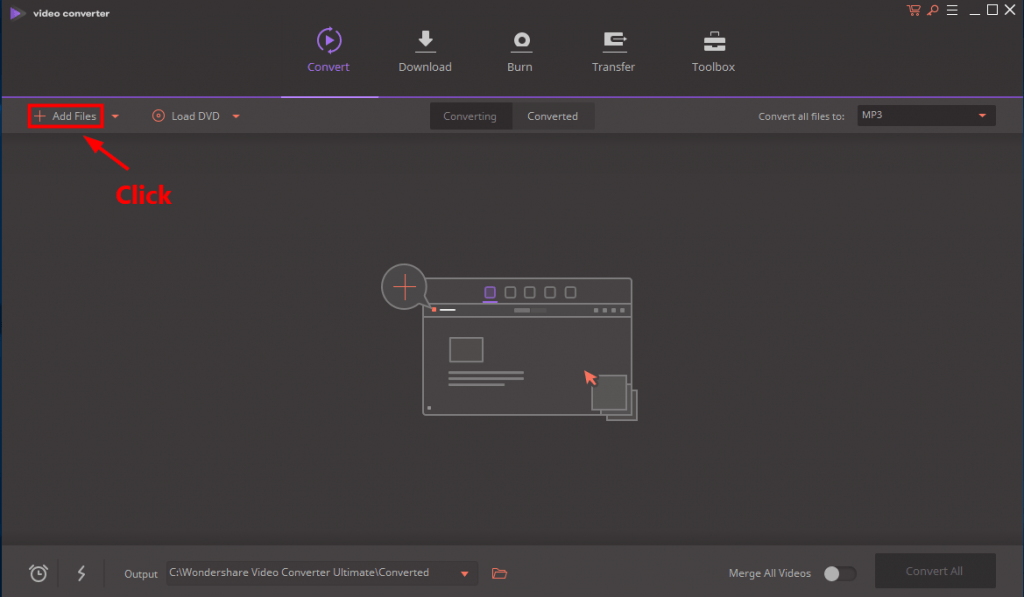Click the "Output" label text
Image resolution: width=1024 pixels, height=597 pixels.
pos(141,573)
